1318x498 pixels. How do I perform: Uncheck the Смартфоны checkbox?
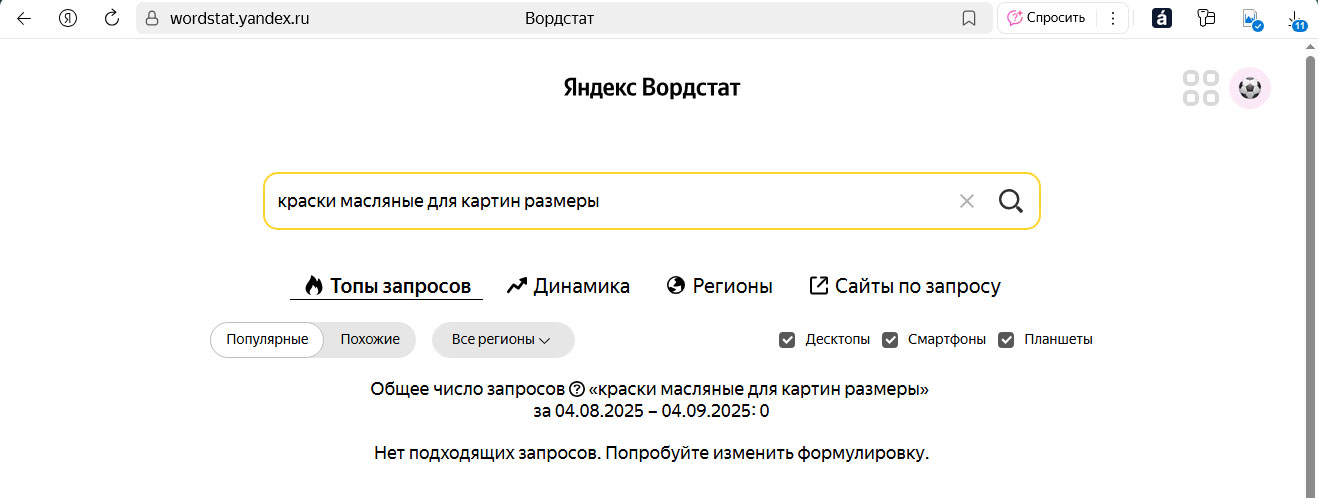click(x=890, y=339)
